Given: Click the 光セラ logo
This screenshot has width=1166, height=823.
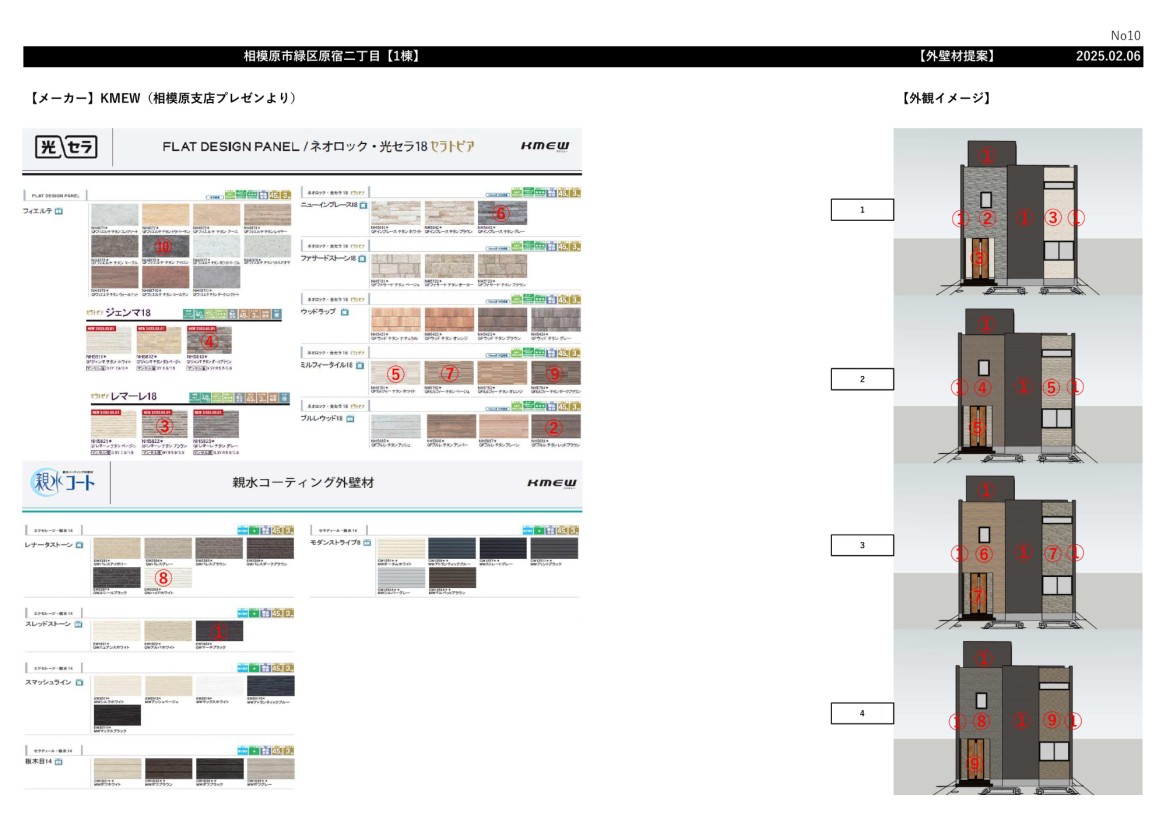Looking at the screenshot, I should tap(67, 146).
